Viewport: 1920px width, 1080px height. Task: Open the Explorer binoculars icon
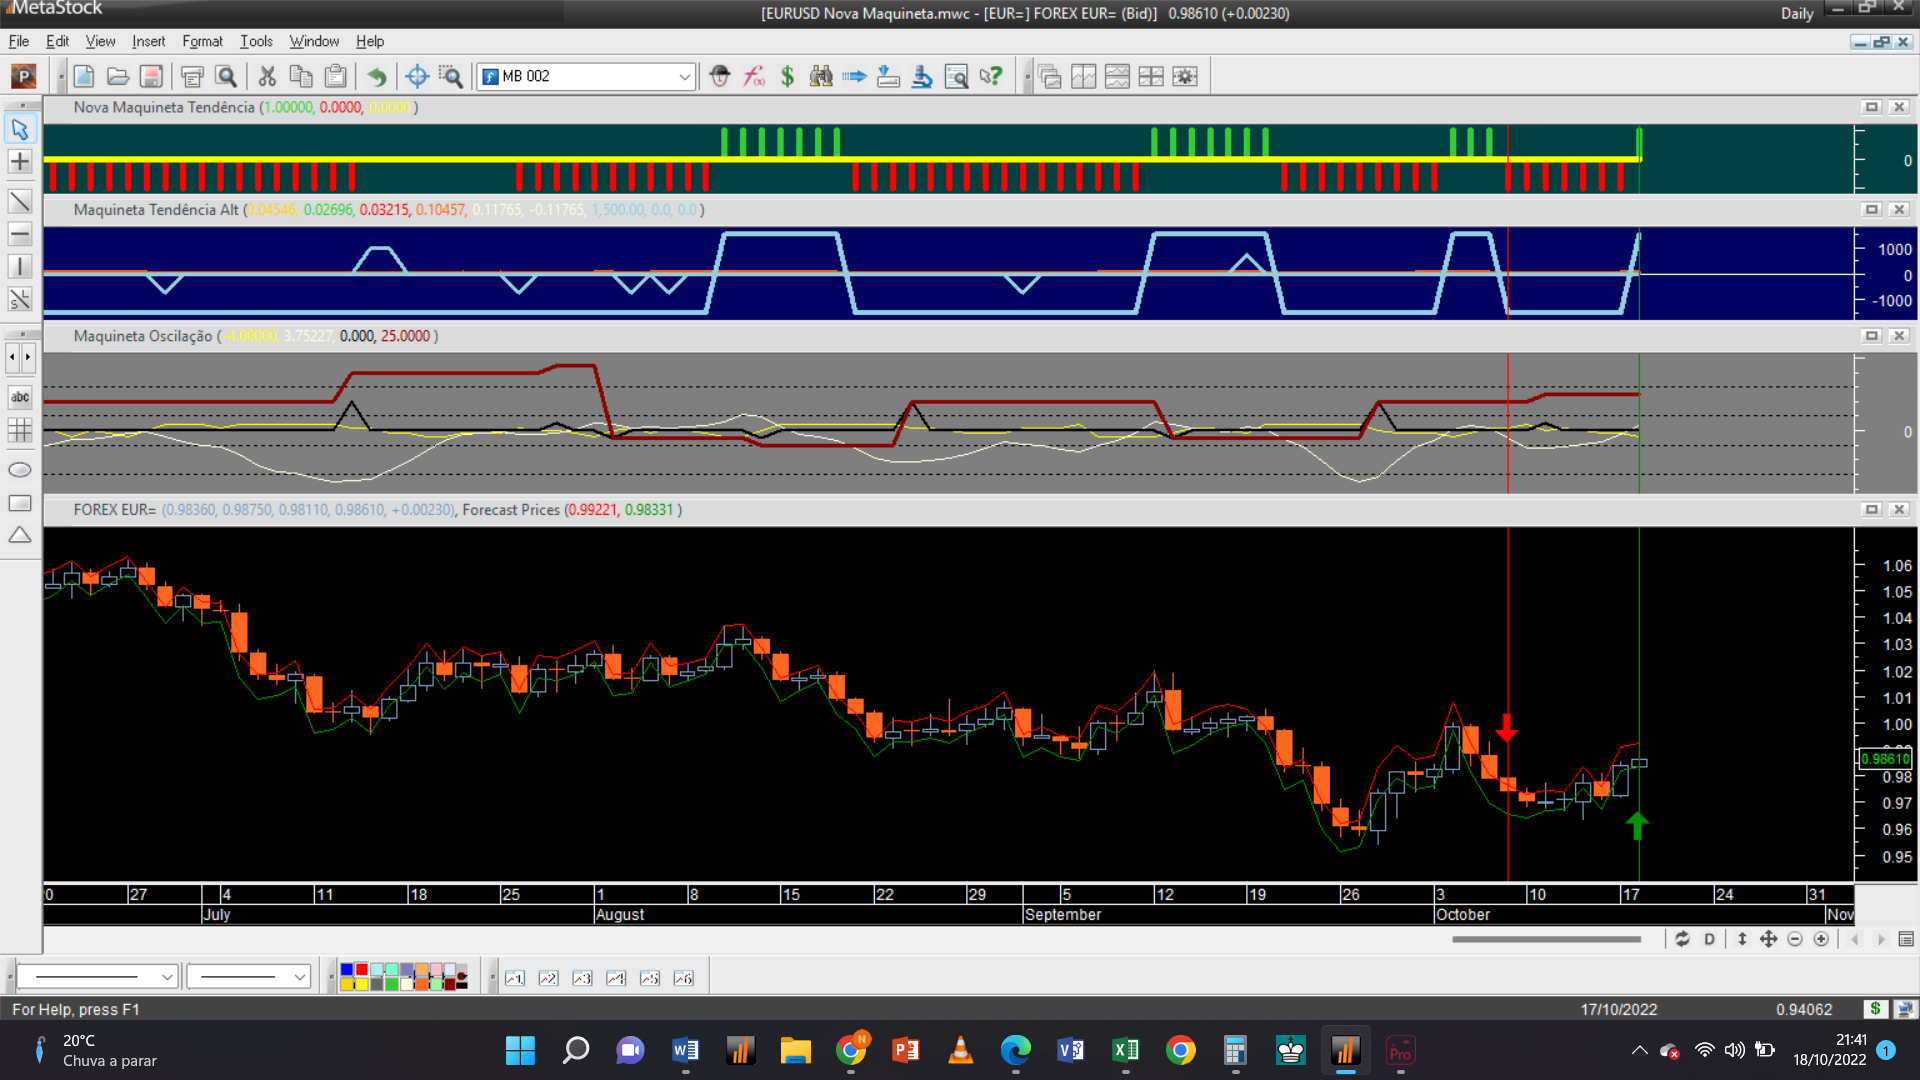coord(821,76)
